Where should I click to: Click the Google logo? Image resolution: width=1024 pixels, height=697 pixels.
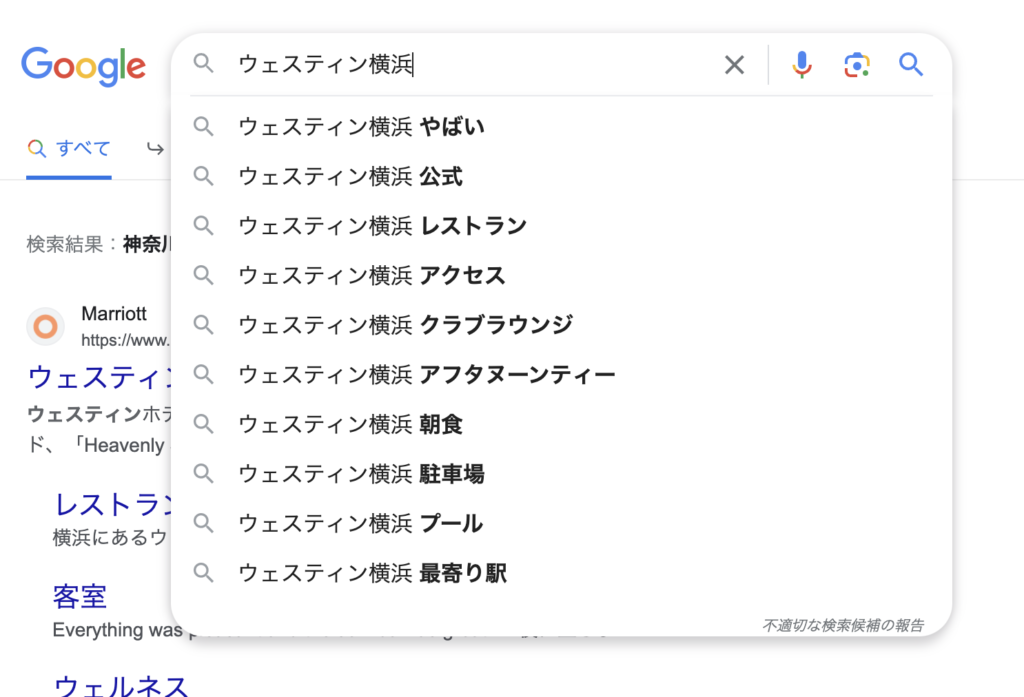click(84, 66)
